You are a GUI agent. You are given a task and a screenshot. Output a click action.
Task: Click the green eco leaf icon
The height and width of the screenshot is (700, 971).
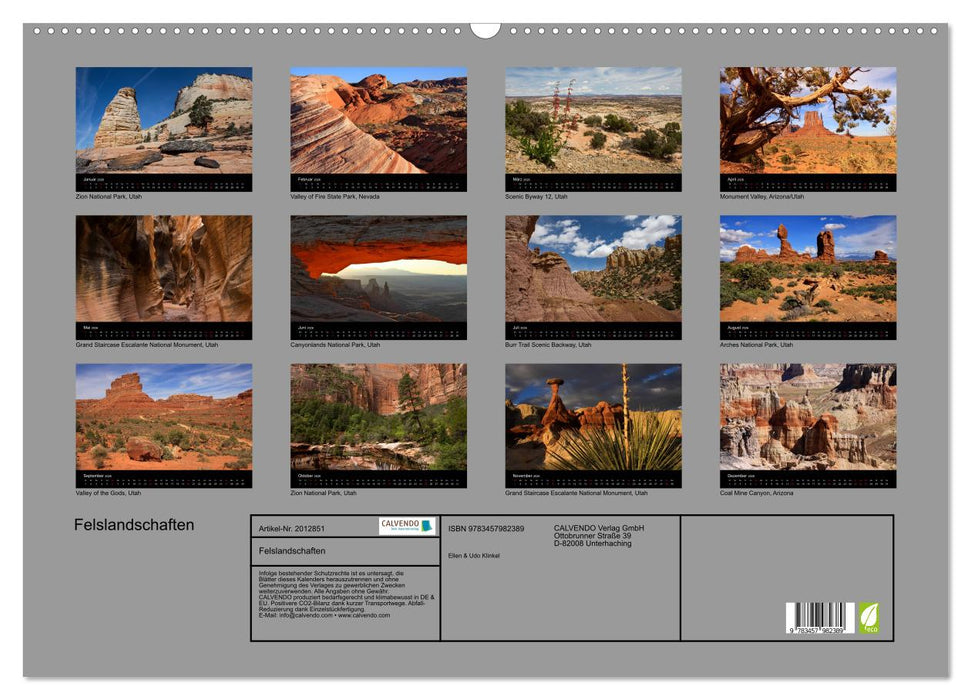coord(869,617)
